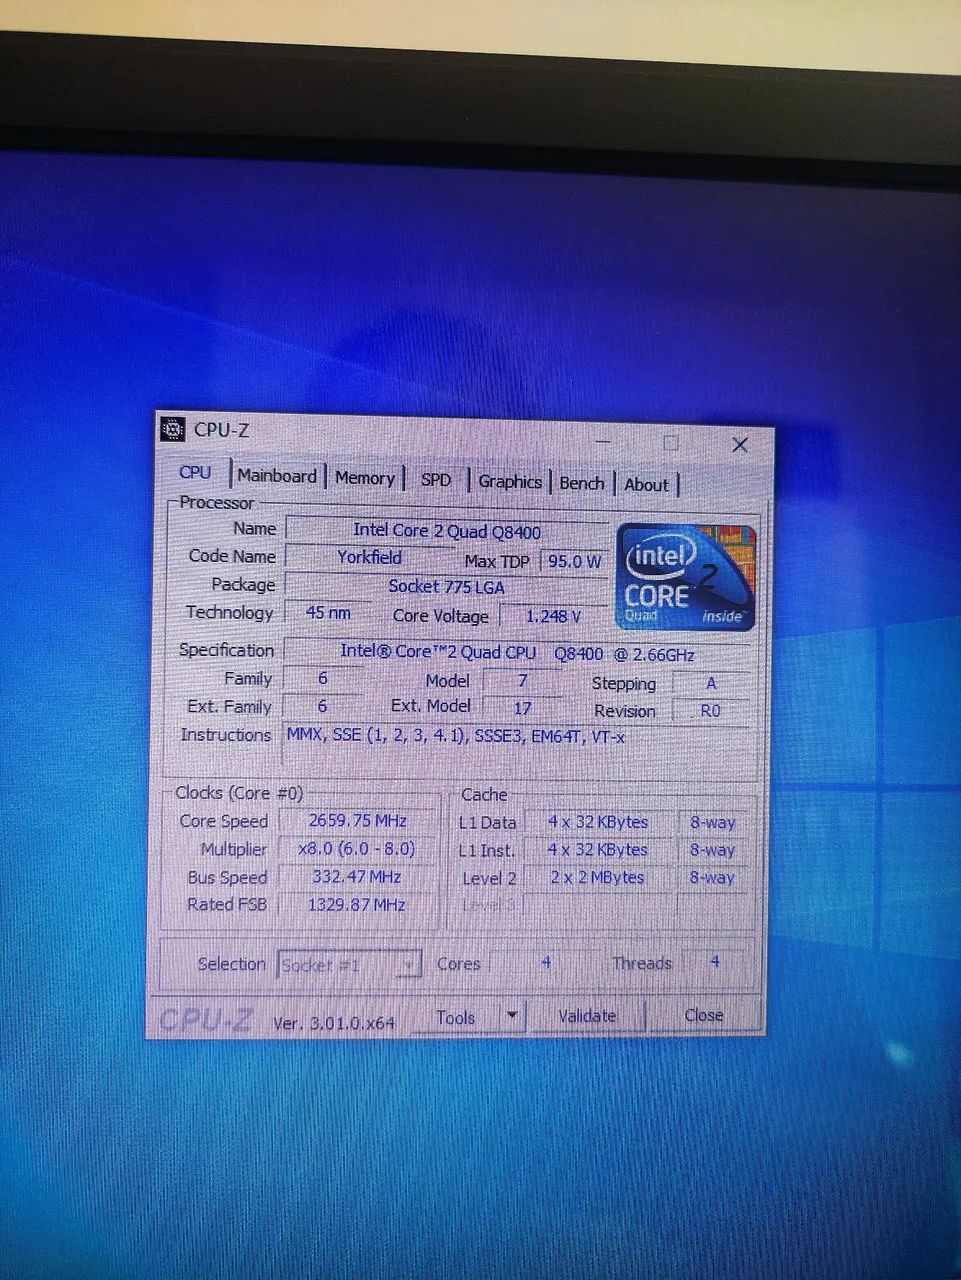Expand the Tools dropdown arrow
This screenshot has width=961, height=1280.
tap(512, 1017)
